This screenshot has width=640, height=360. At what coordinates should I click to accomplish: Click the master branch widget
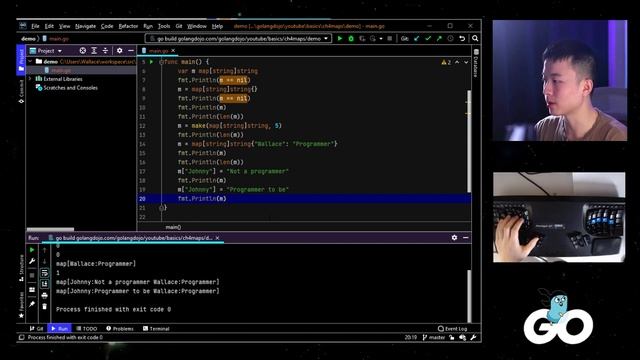(433, 338)
